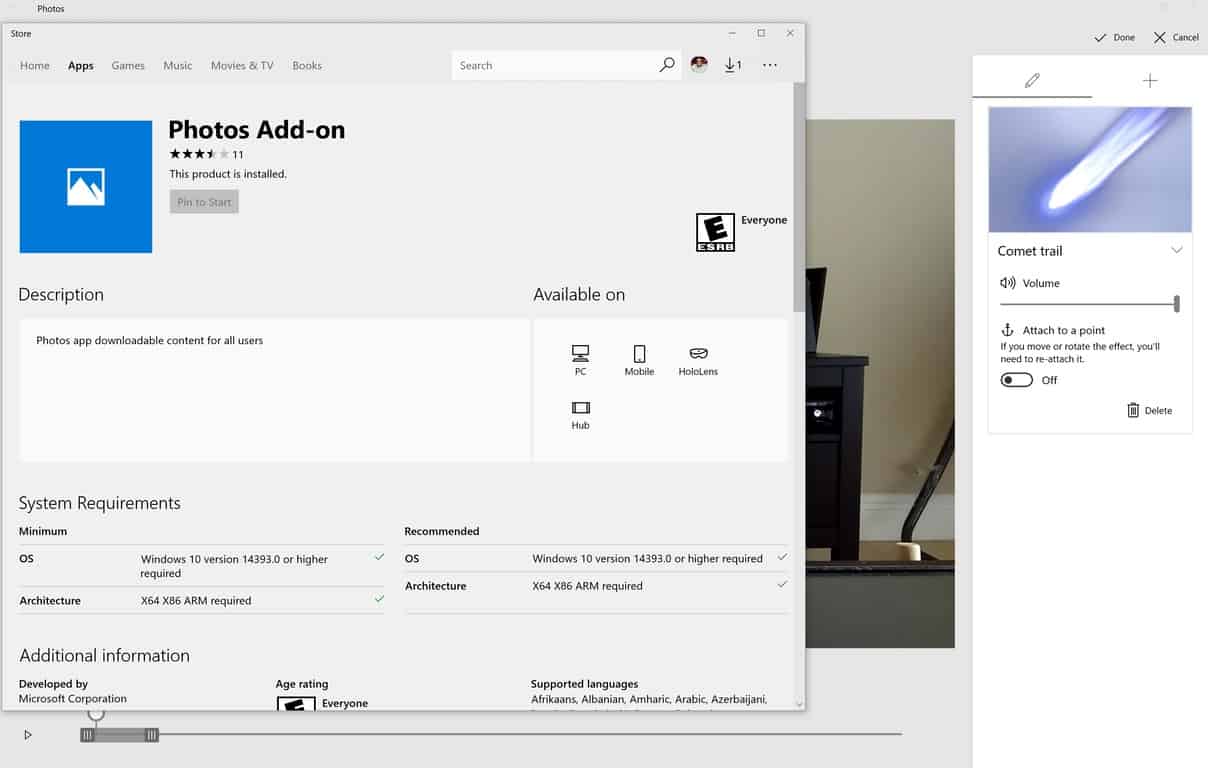This screenshot has height=768, width=1208.
Task: Click the ESRB Everyone rating badge
Action: pyautogui.click(x=715, y=232)
